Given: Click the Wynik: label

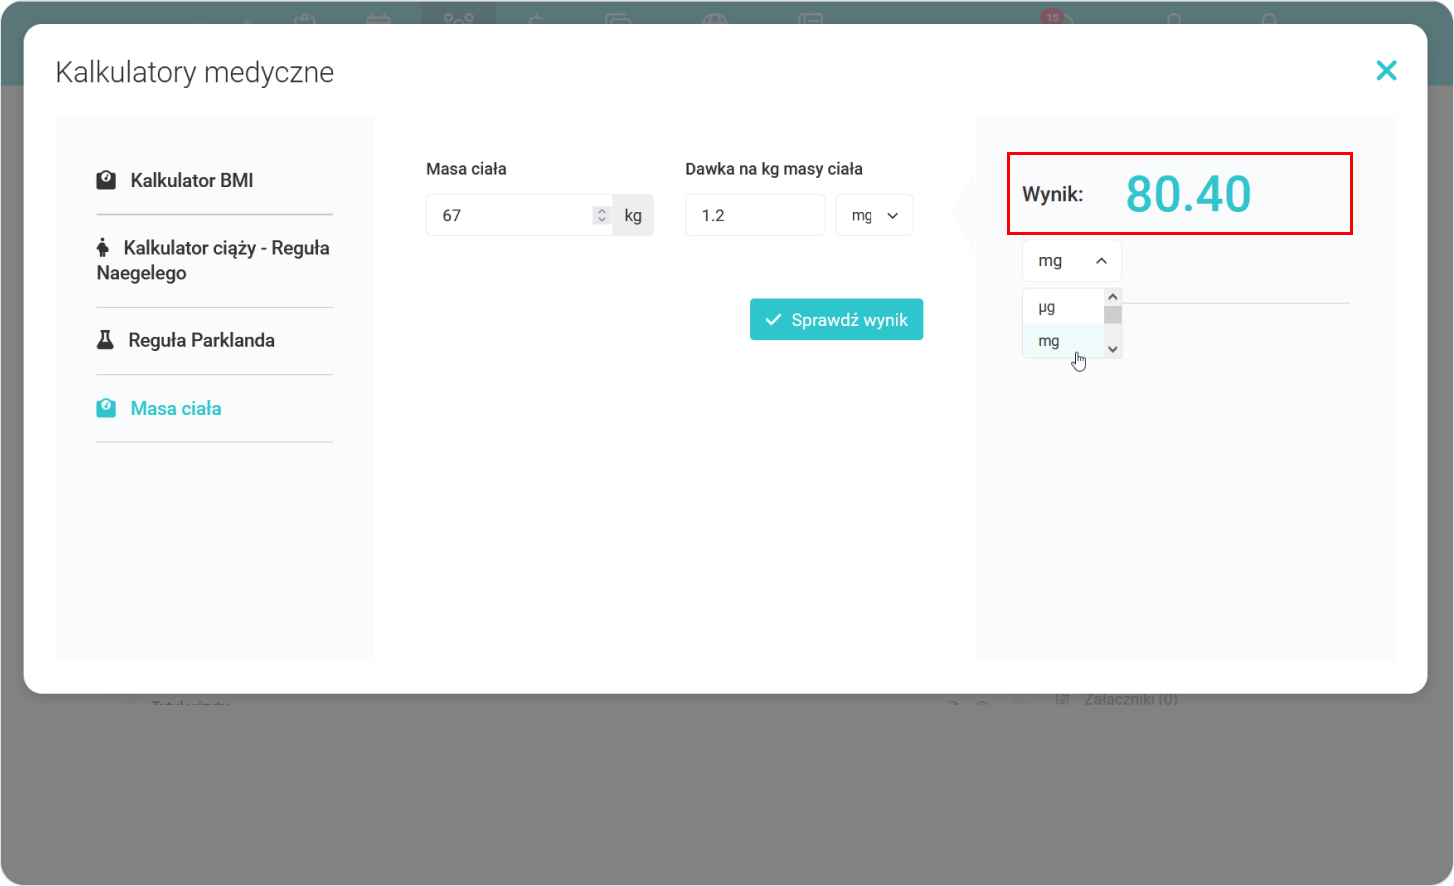Looking at the screenshot, I should tap(1052, 194).
